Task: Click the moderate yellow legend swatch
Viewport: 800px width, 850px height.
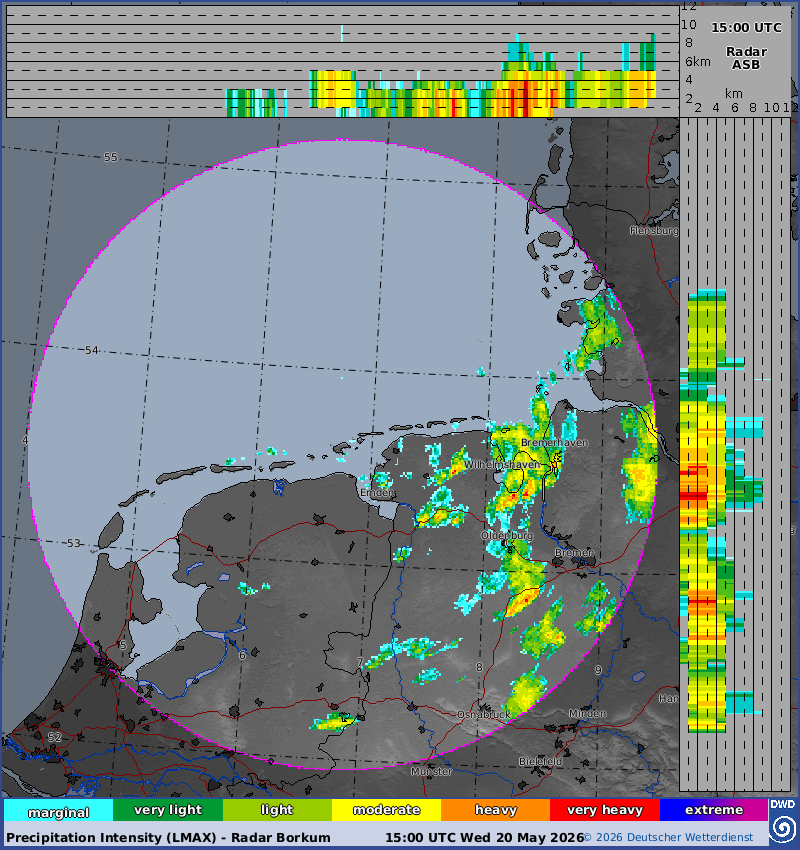Action: (x=386, y=810)
